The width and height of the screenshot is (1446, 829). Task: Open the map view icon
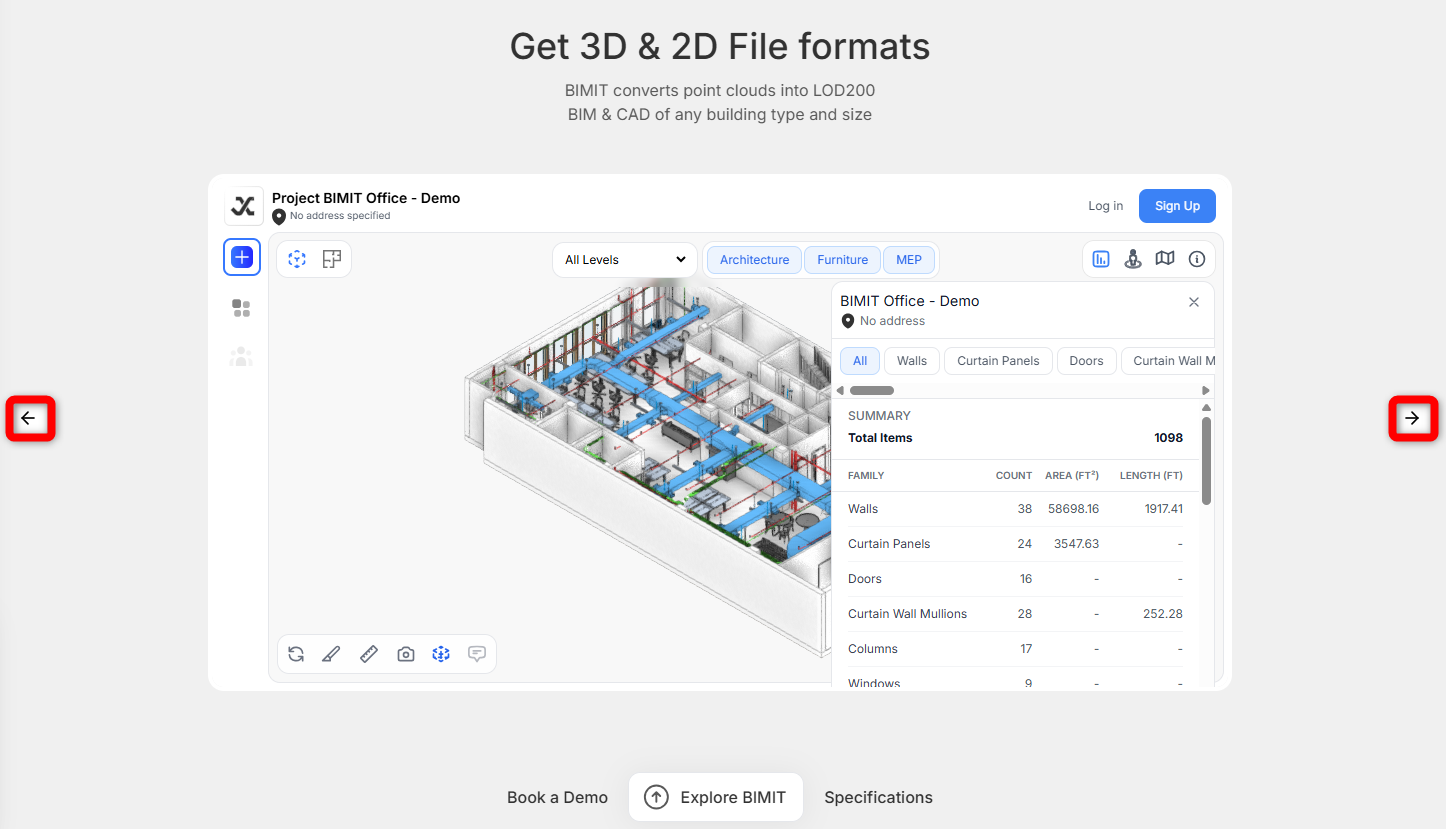click(1165, 259)
